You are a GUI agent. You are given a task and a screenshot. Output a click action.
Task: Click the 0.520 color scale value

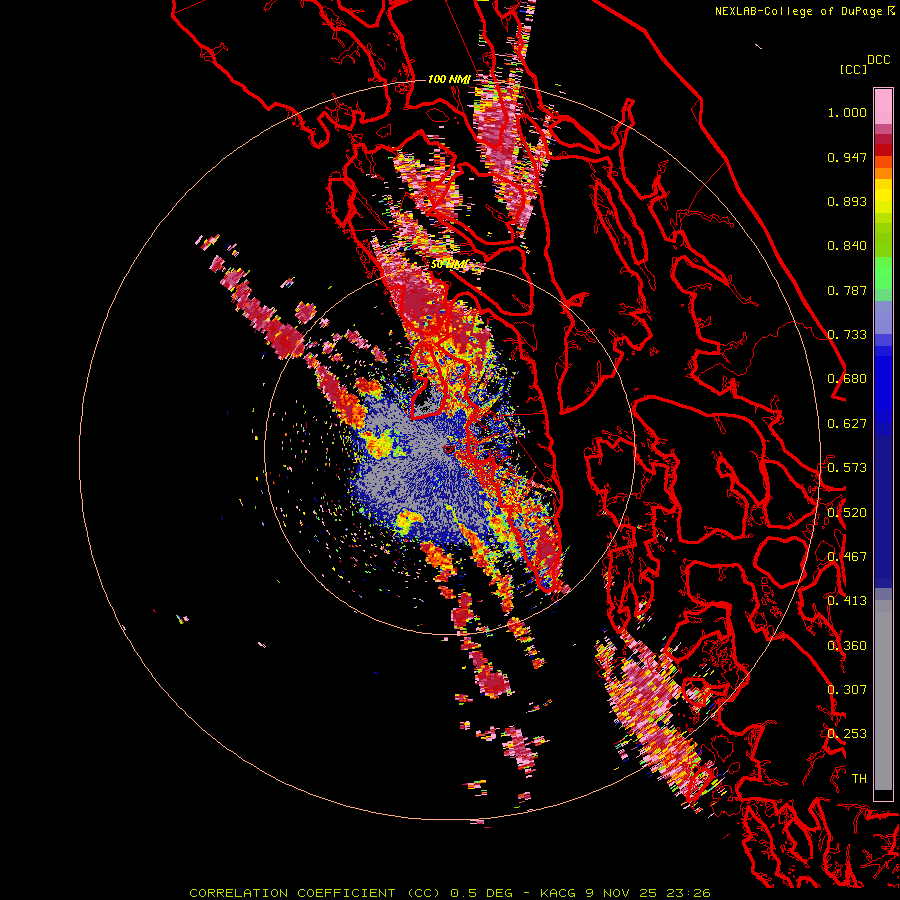[847, 513]
